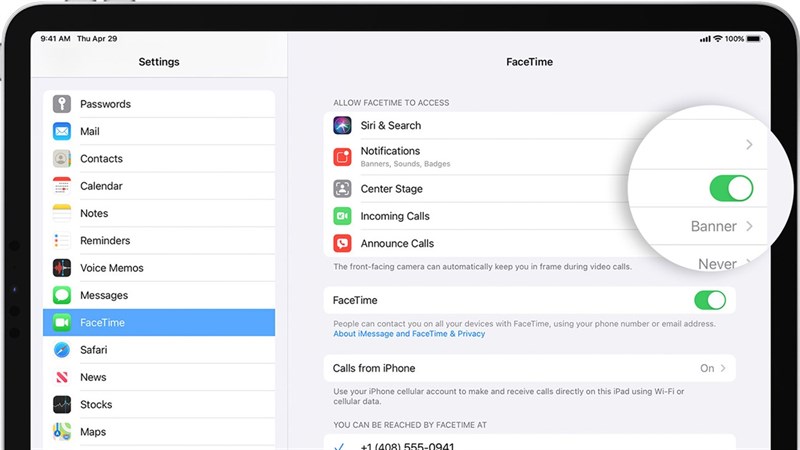Open Passwords key icon in sidebar

pyautogui.click(x=62, y=104)
